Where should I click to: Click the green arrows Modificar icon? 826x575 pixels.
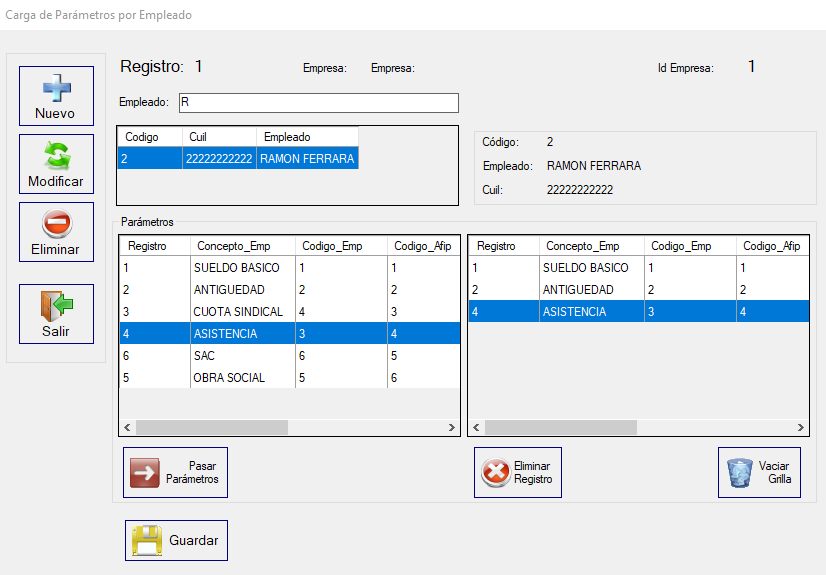tap(56, 156)
